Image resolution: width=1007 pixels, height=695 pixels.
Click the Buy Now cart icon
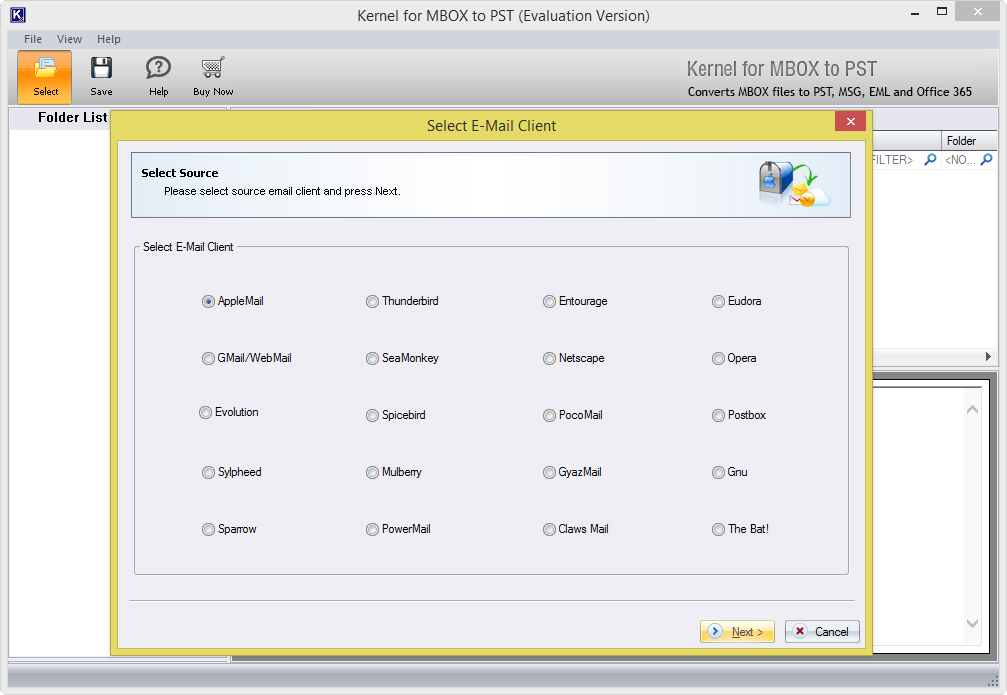coord(213,67)
